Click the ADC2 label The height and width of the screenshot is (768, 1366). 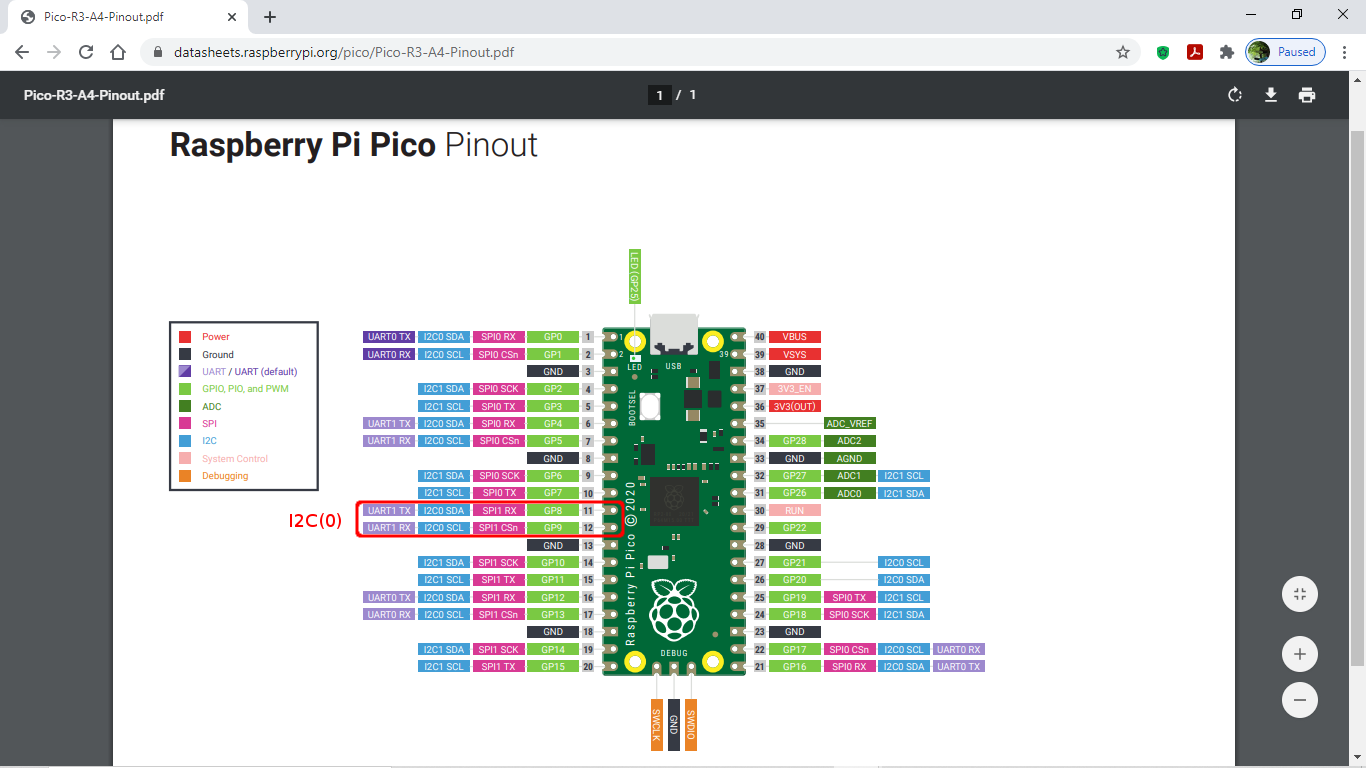tap(850, 441)
